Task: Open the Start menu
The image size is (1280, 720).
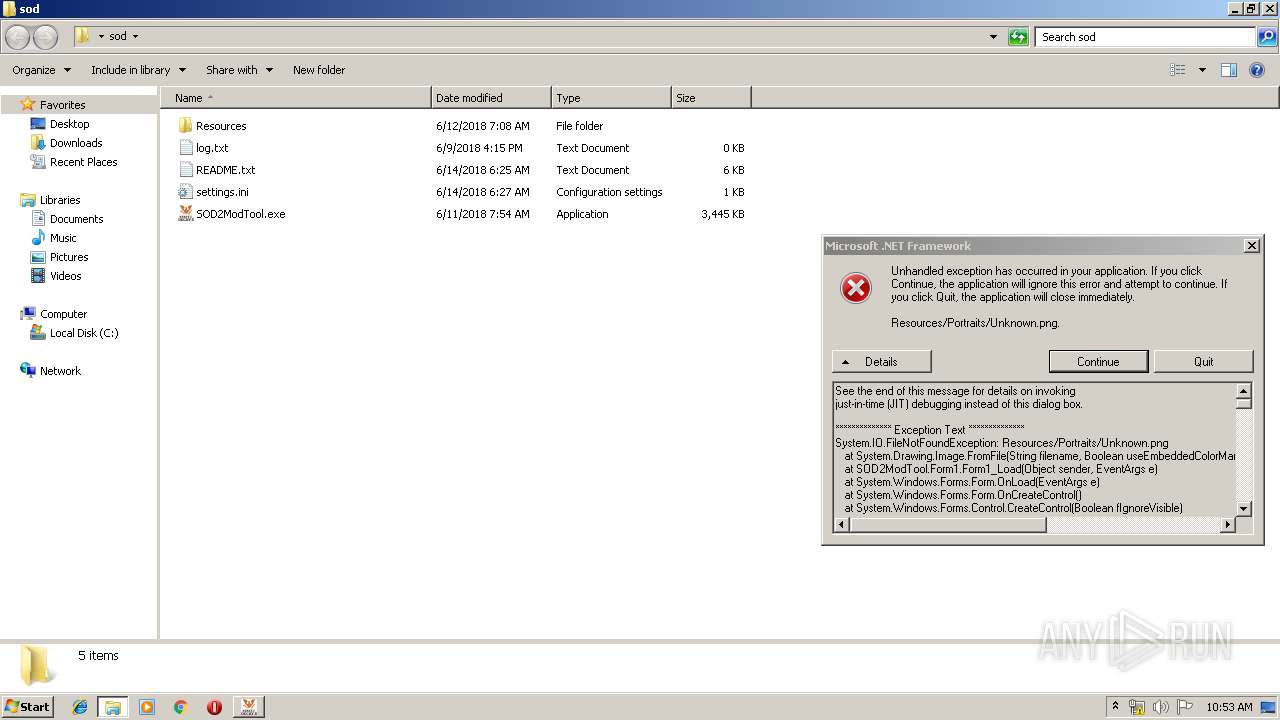Action: click(27, 707)
